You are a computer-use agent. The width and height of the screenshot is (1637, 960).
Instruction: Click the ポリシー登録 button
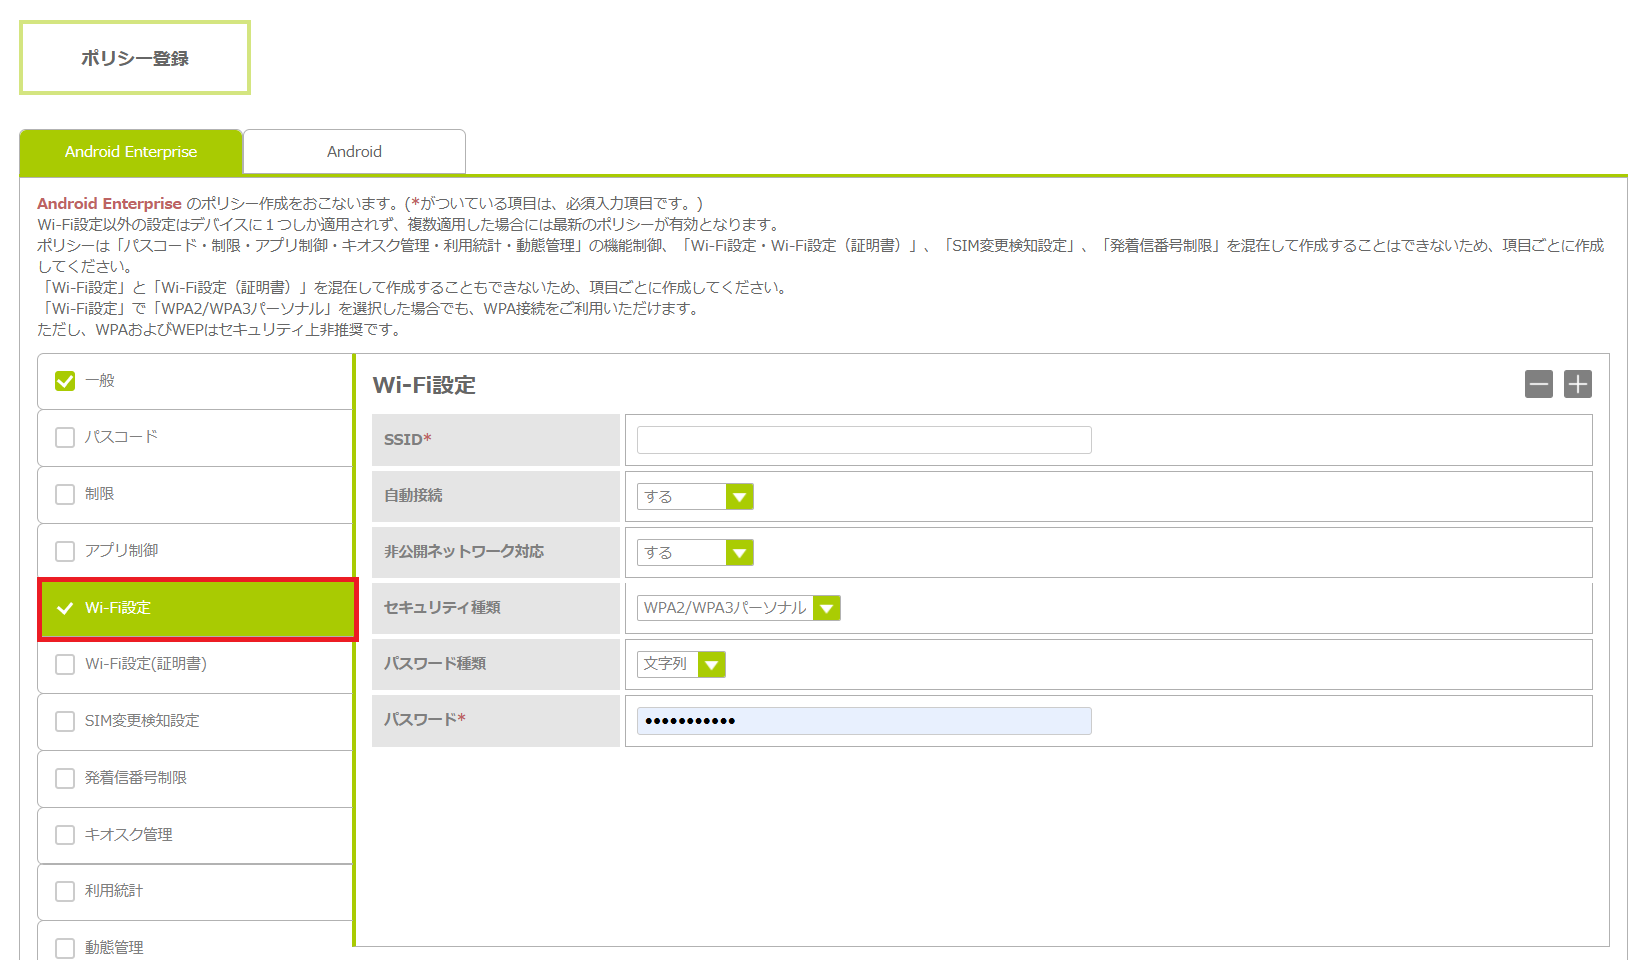click(135, 58)
